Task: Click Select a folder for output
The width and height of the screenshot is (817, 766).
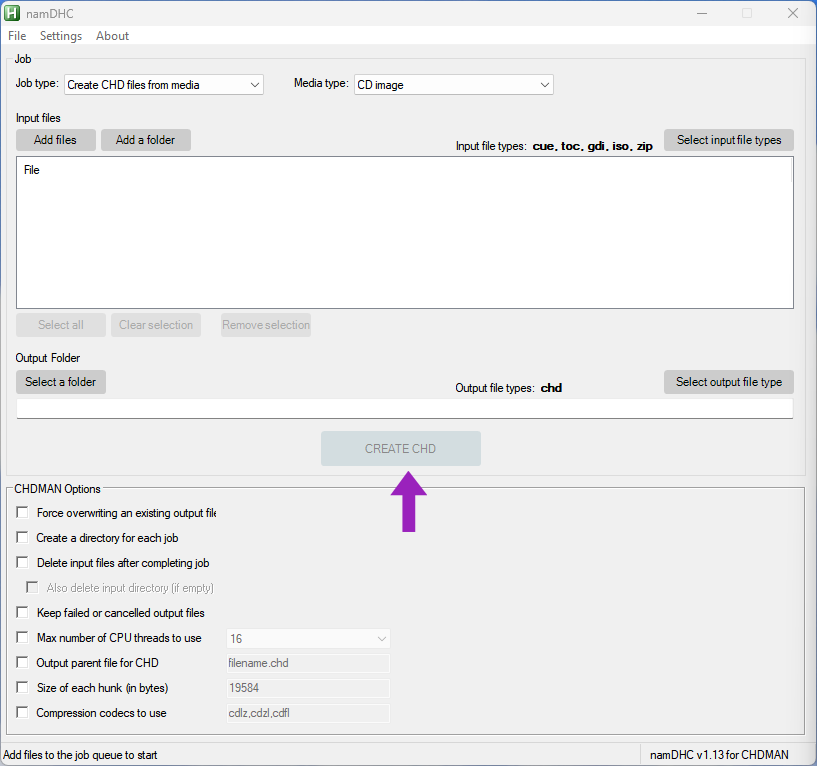Action: tap(61, 382)
